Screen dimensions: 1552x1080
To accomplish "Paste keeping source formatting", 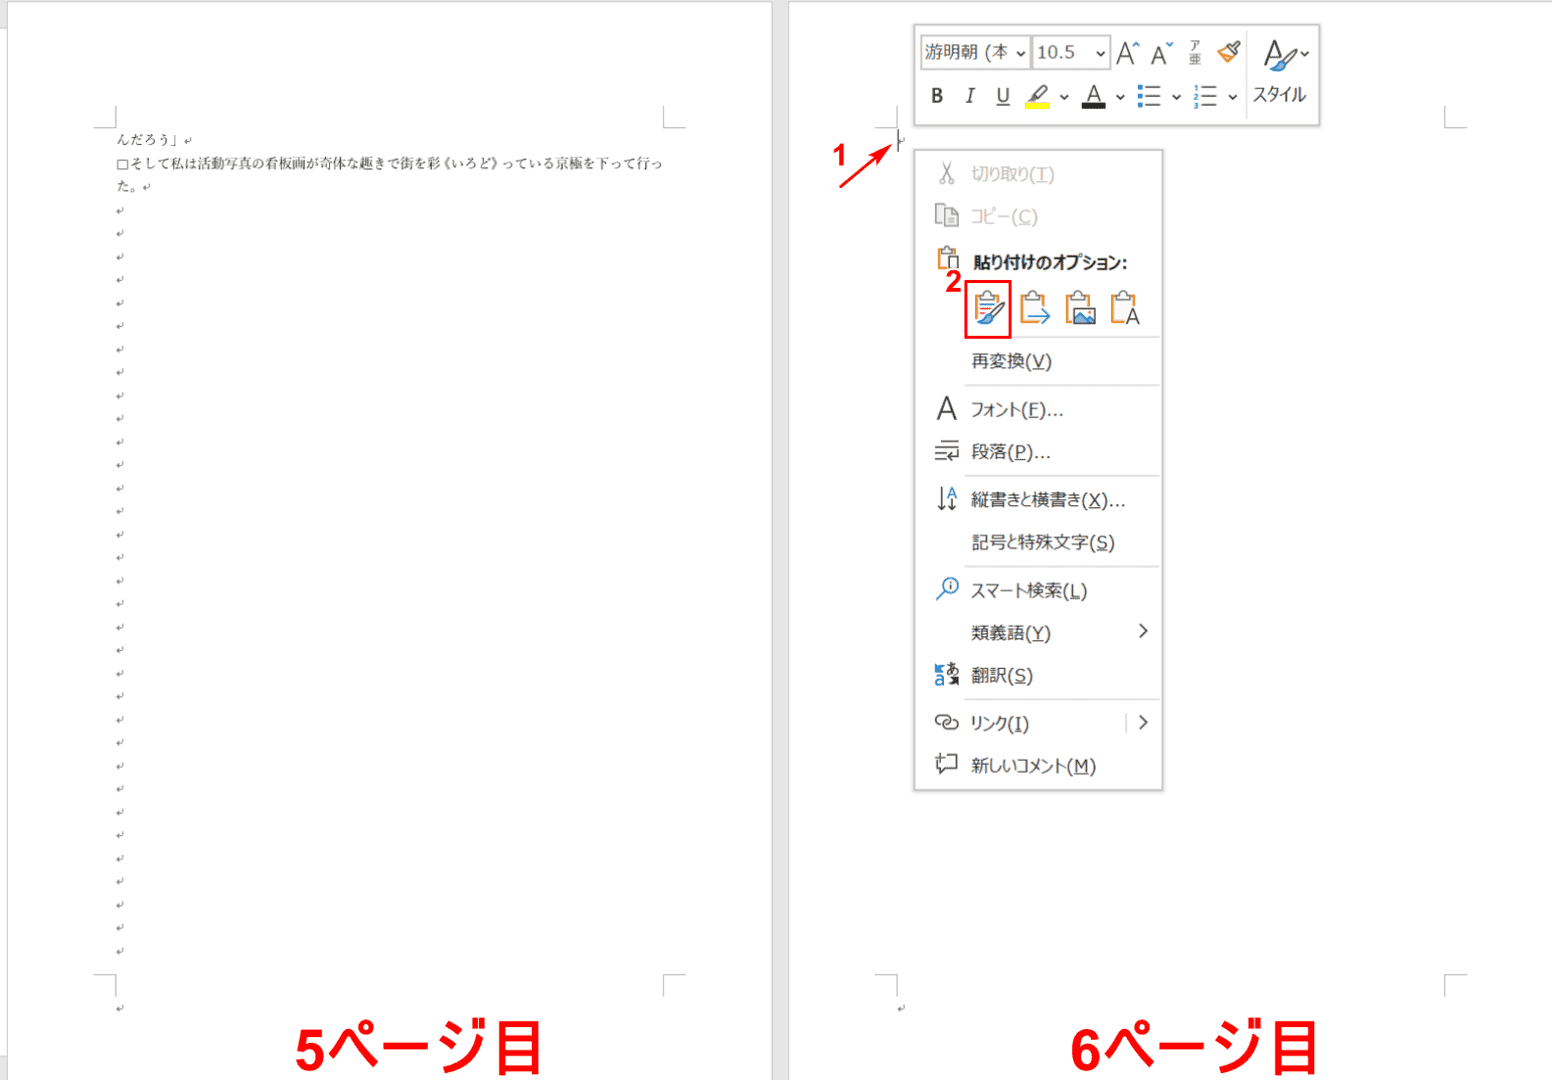I will click(x=988, y=309).
